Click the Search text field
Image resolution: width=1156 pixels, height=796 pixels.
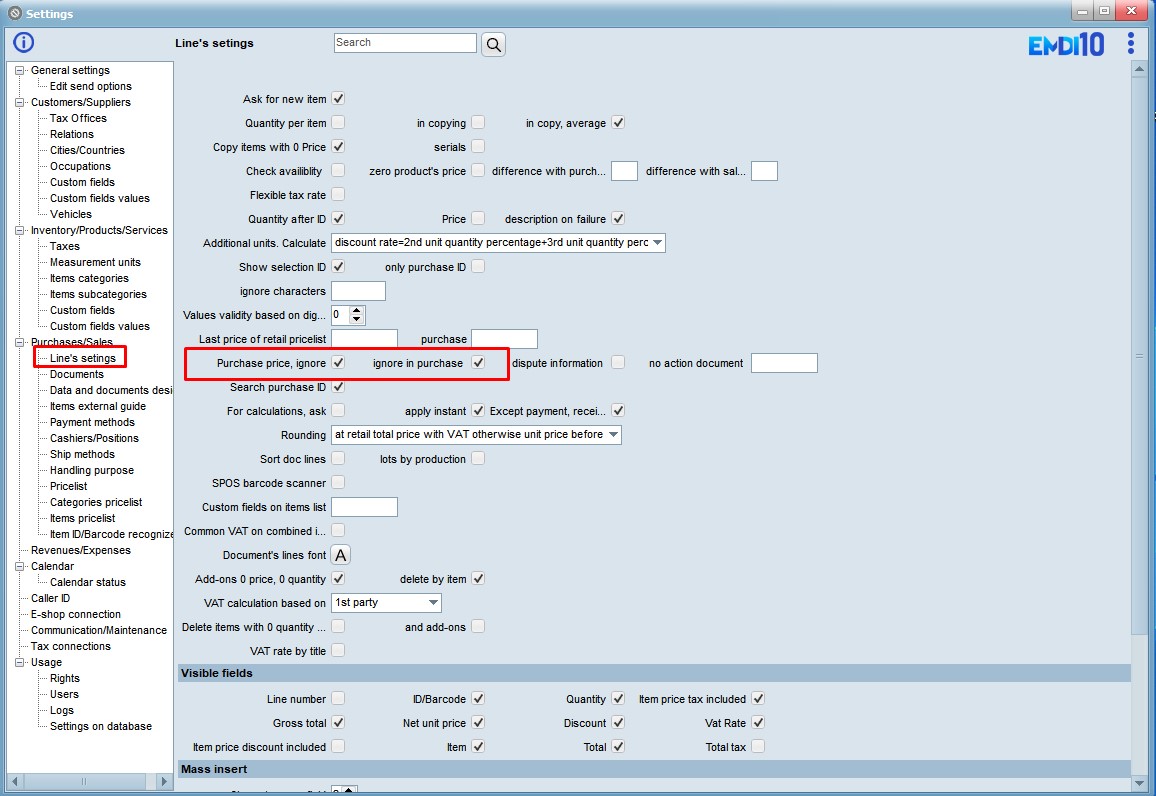(405, 43)
